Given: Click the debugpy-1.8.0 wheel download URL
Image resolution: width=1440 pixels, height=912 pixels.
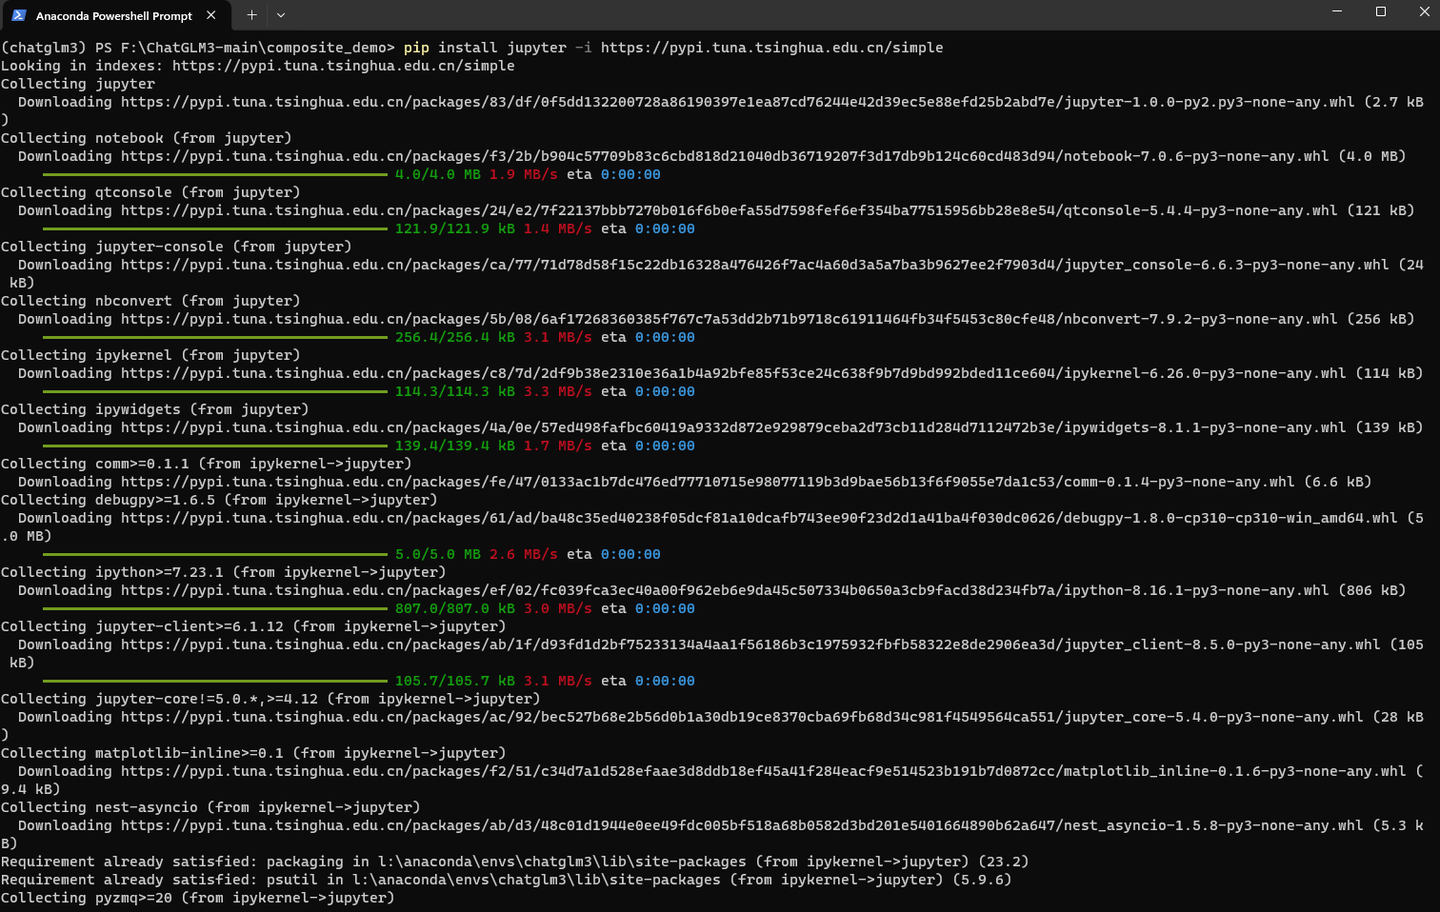Looking at the screenshot, I should (x=759, y=517).
